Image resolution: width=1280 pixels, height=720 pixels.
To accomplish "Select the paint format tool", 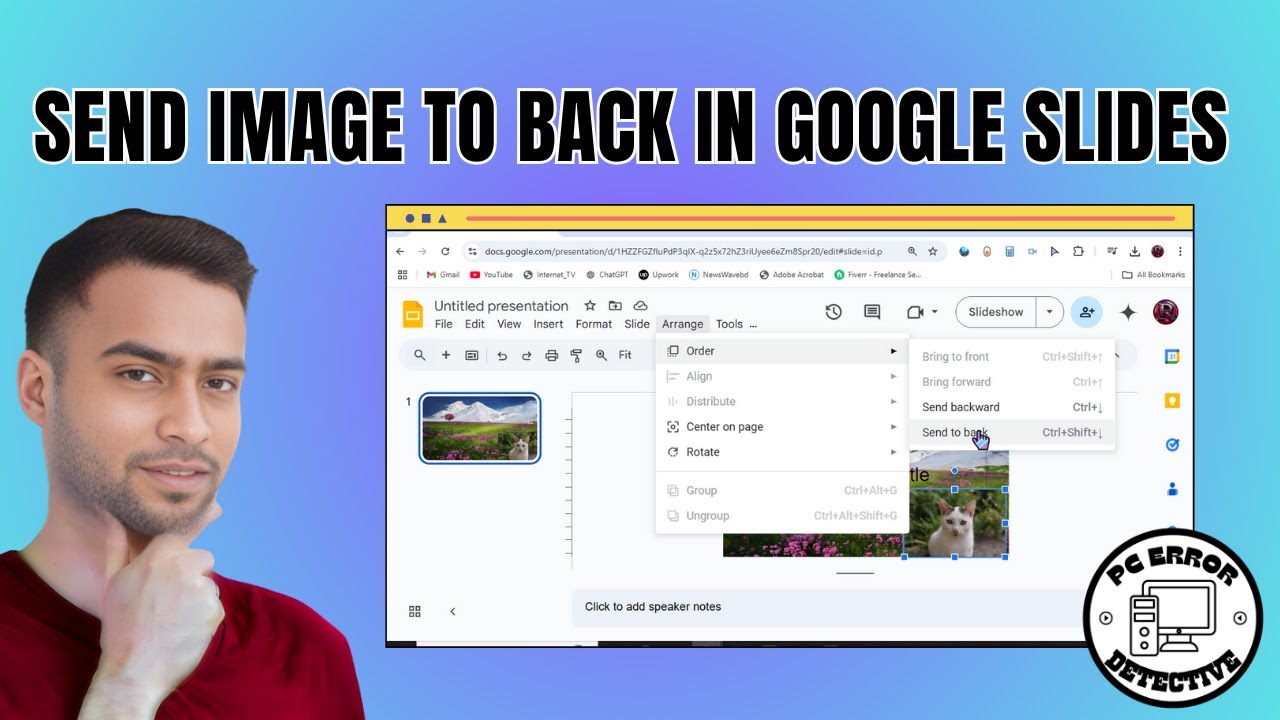I will (x=576, y=355).
